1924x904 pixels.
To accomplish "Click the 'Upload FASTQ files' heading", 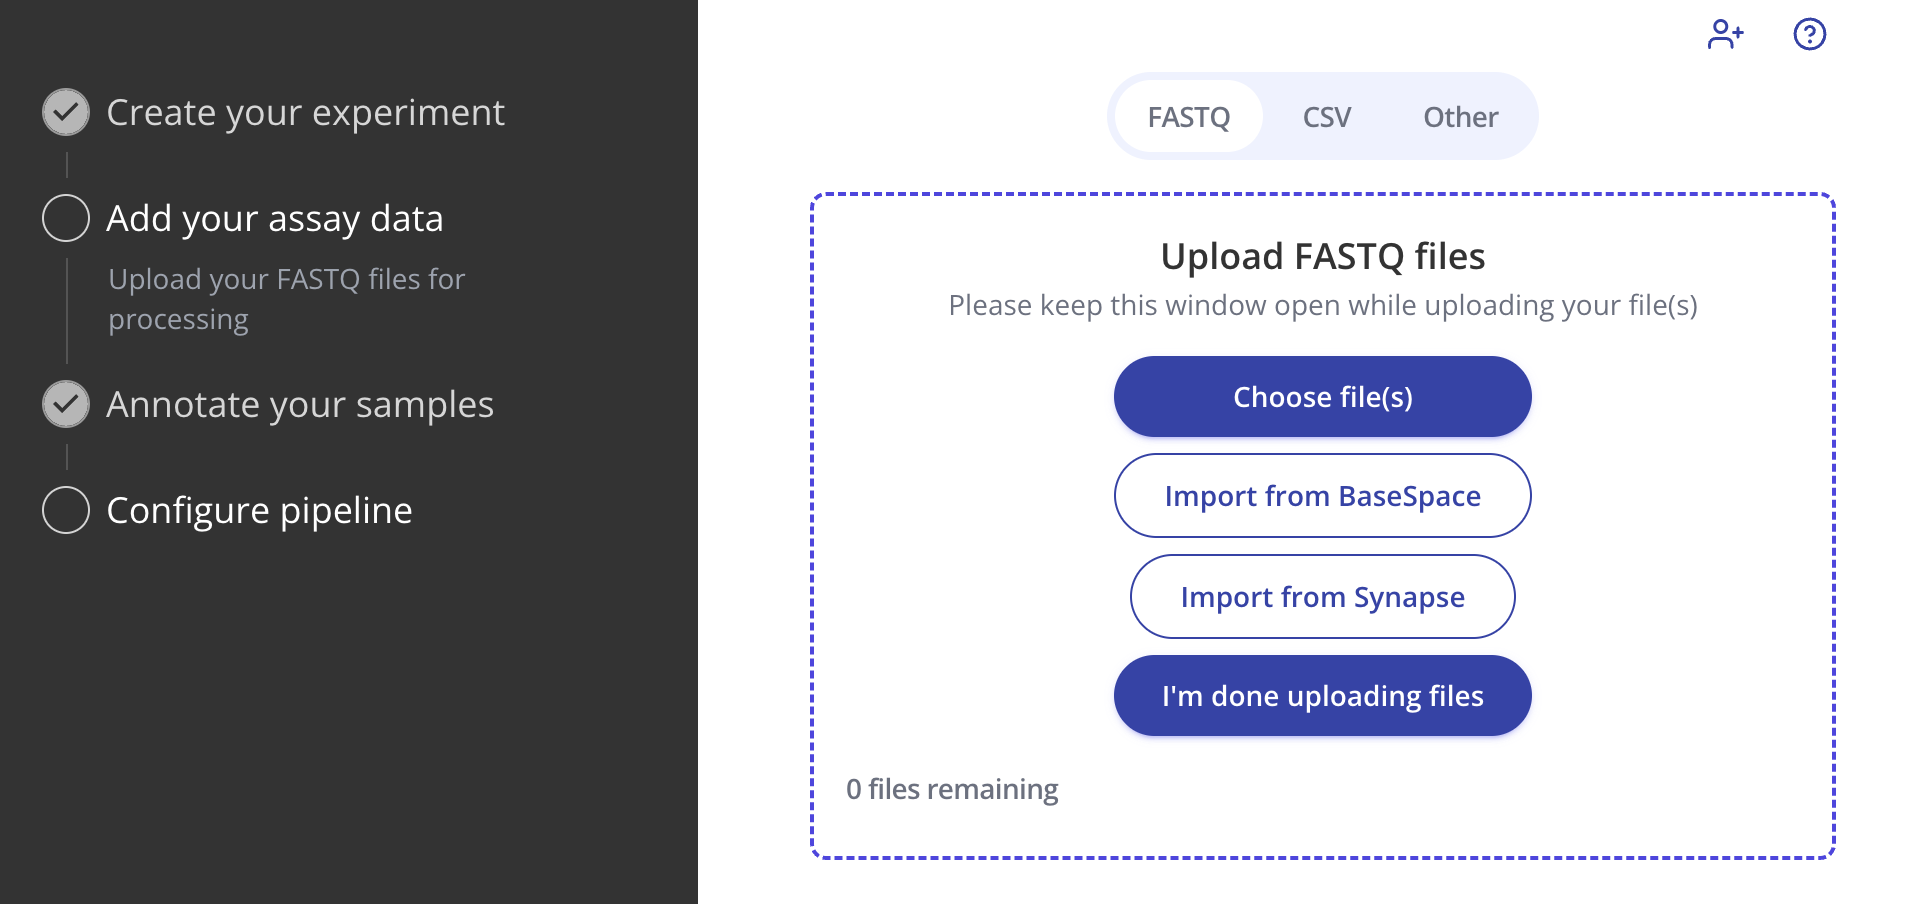I will (1322, 257).
